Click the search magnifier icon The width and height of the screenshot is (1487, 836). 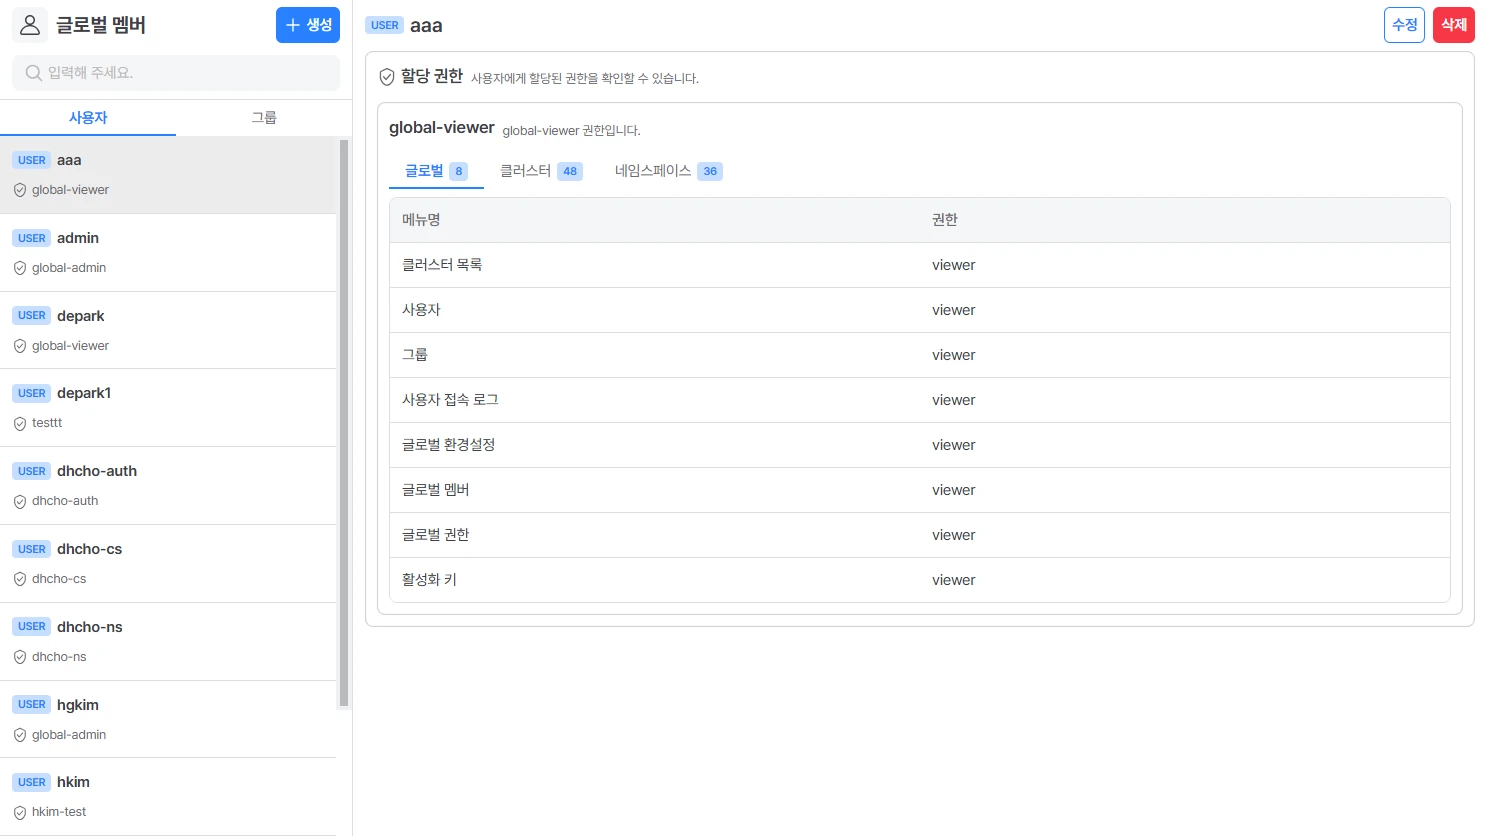coord(34,73)
